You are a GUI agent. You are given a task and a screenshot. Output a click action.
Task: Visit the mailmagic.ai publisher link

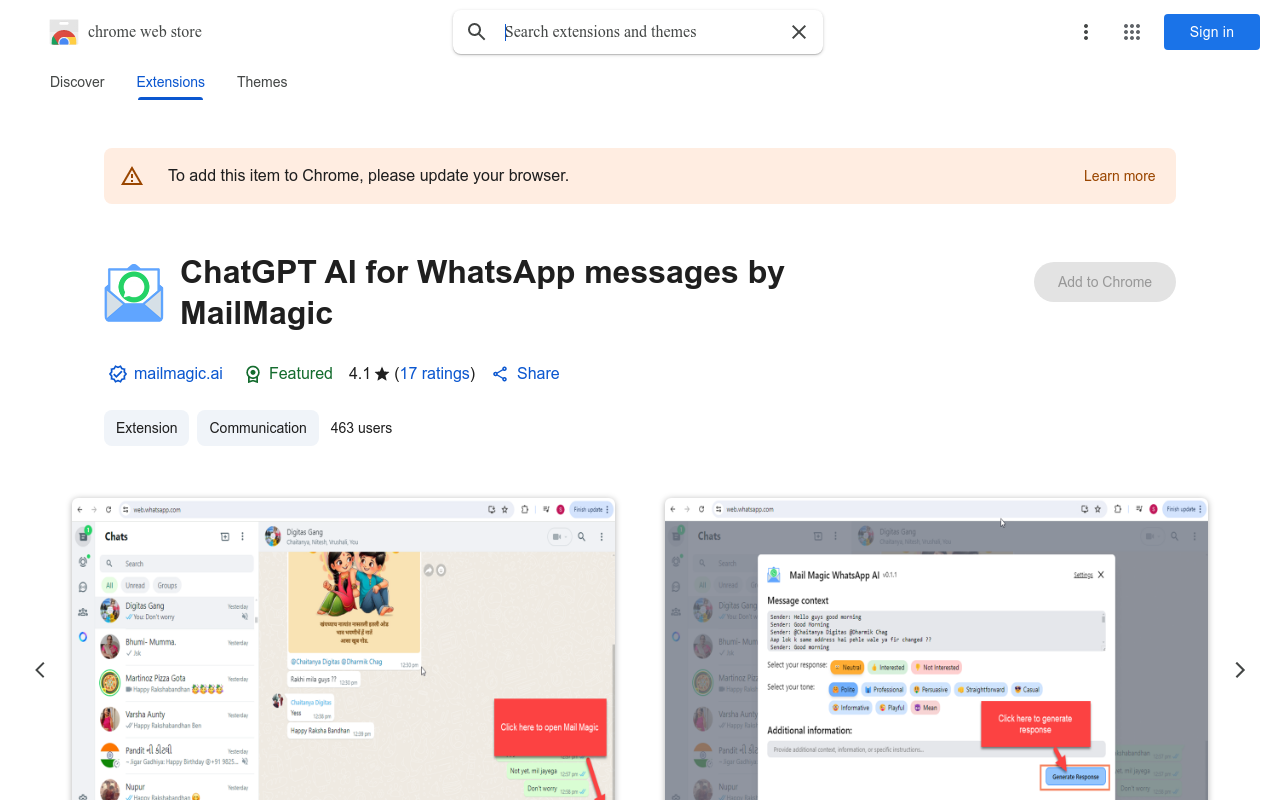(x=178, y=374)
